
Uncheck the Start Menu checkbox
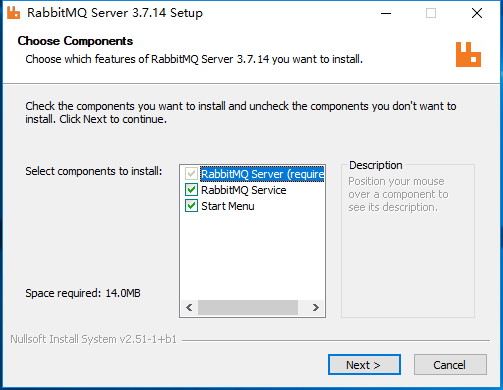[191, 206]
